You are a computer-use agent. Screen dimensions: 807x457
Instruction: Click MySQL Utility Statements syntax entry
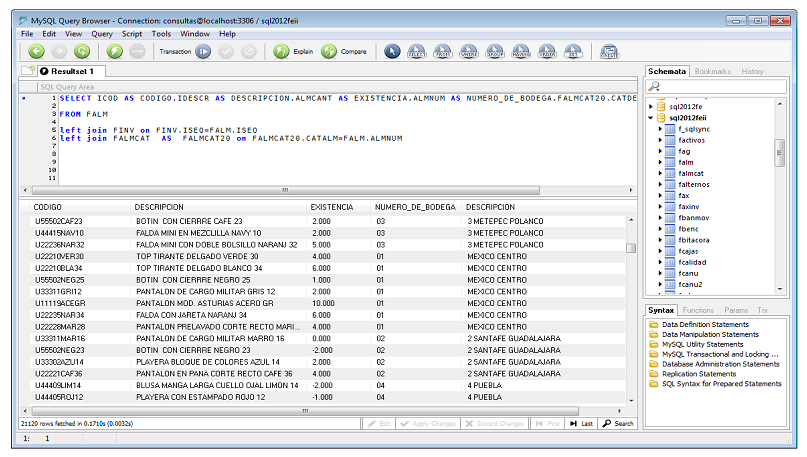[703, 345]
